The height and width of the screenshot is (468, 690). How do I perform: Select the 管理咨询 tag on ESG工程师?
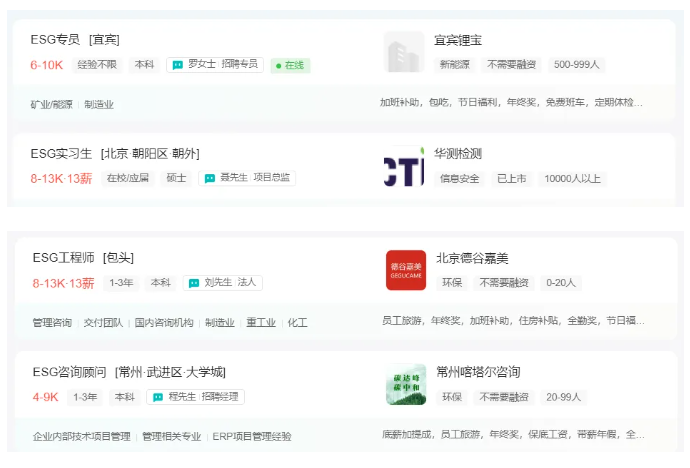coord(52,323)
